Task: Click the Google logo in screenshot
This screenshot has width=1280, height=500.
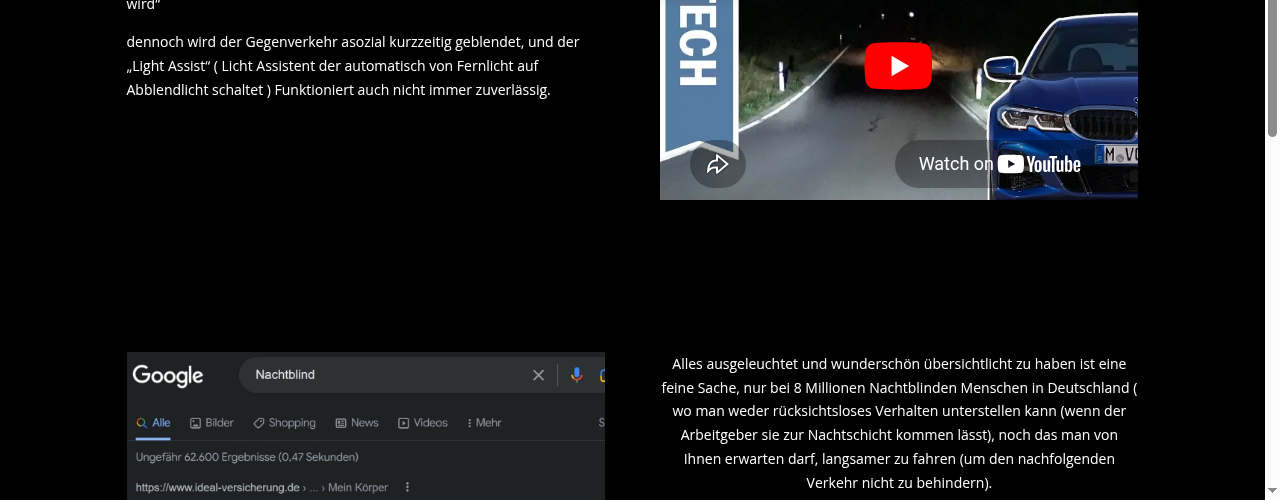Action: pos(168,376)
